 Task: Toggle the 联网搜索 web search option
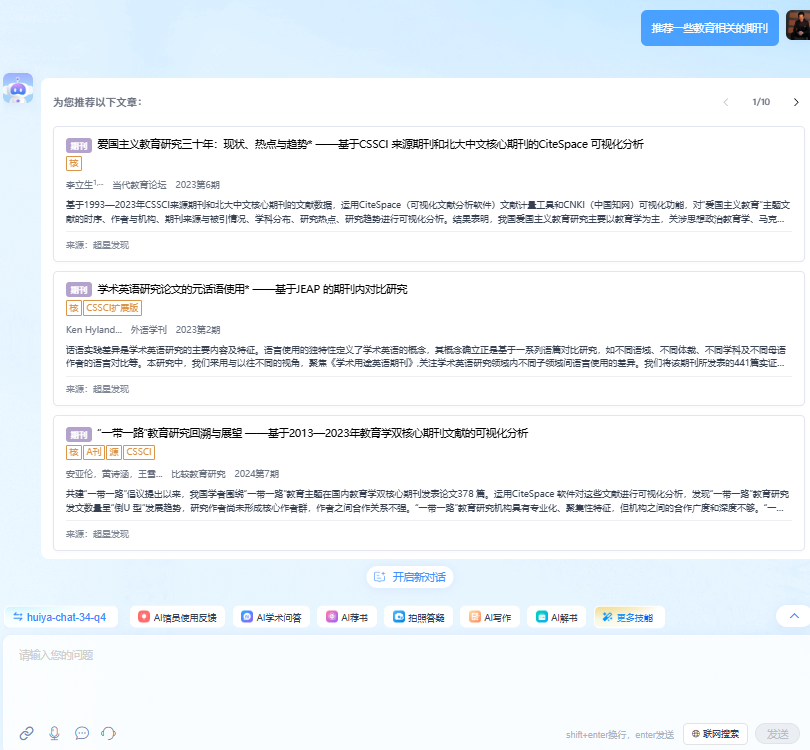pos(715,734)
